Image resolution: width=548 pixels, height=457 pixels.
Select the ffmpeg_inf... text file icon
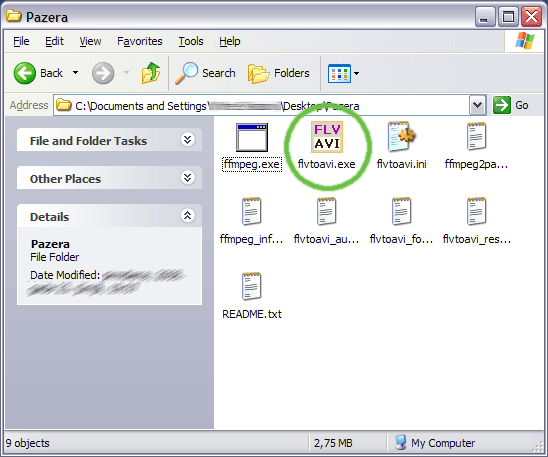(x=251, y=211)
